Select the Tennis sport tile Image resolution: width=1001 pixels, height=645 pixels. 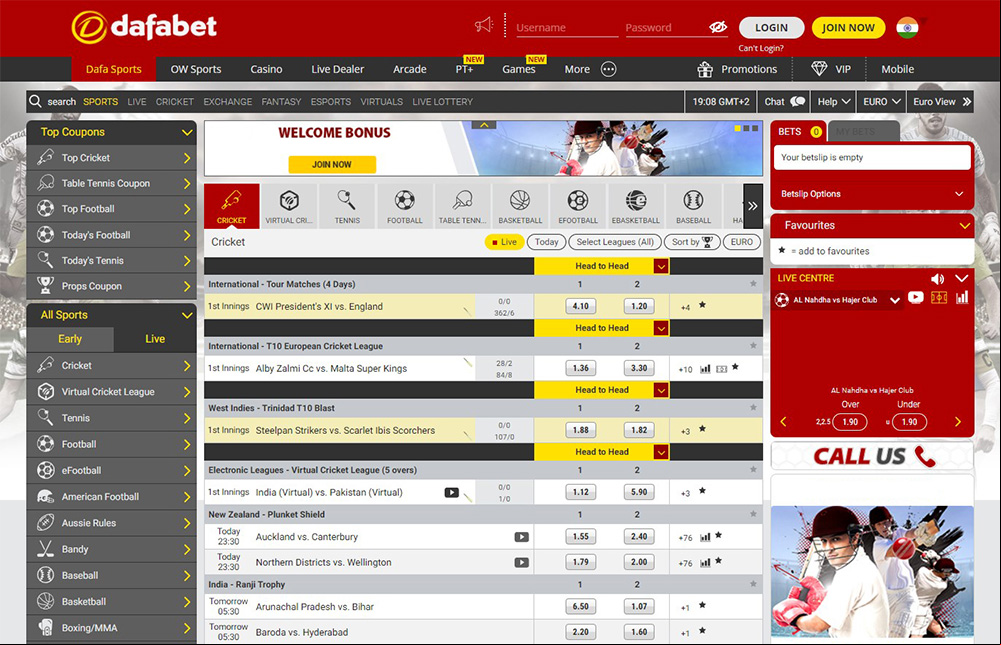point(347,206)
